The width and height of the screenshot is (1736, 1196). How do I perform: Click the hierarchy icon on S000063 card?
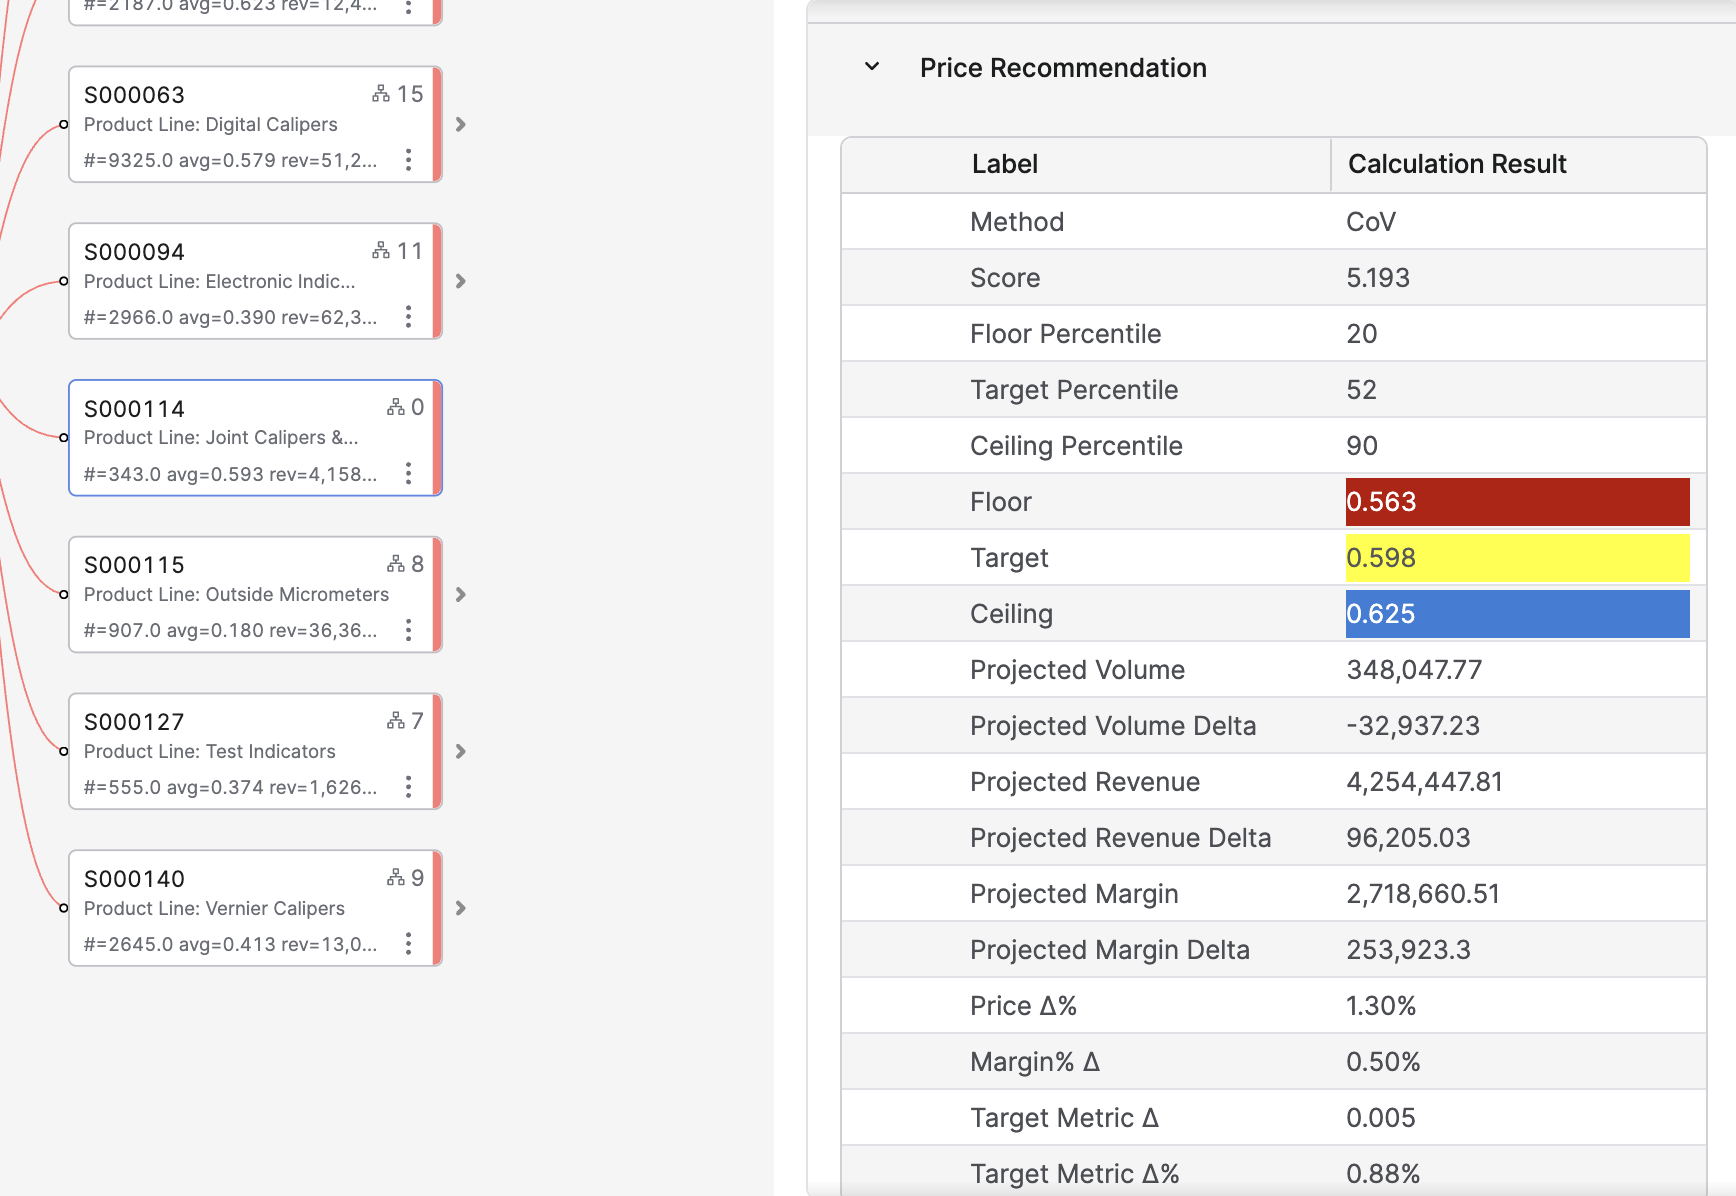pyautogui.click(x=383, y=94)
